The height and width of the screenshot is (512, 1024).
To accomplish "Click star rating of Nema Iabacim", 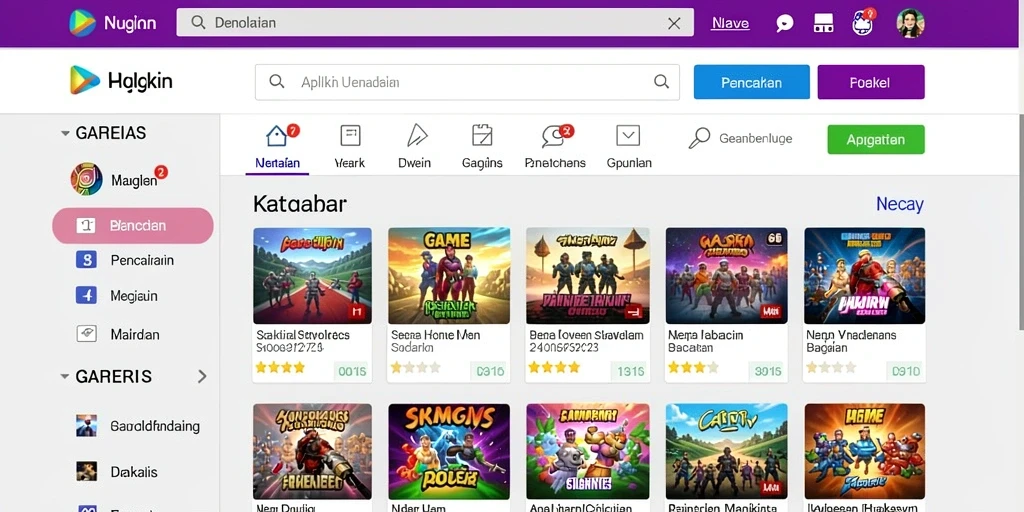I will point(693,368).
